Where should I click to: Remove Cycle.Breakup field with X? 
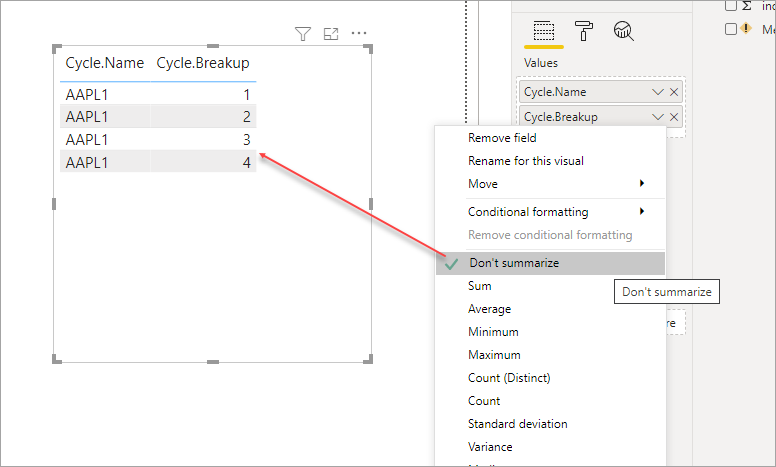pyautogui.click(x=674, y=117)
